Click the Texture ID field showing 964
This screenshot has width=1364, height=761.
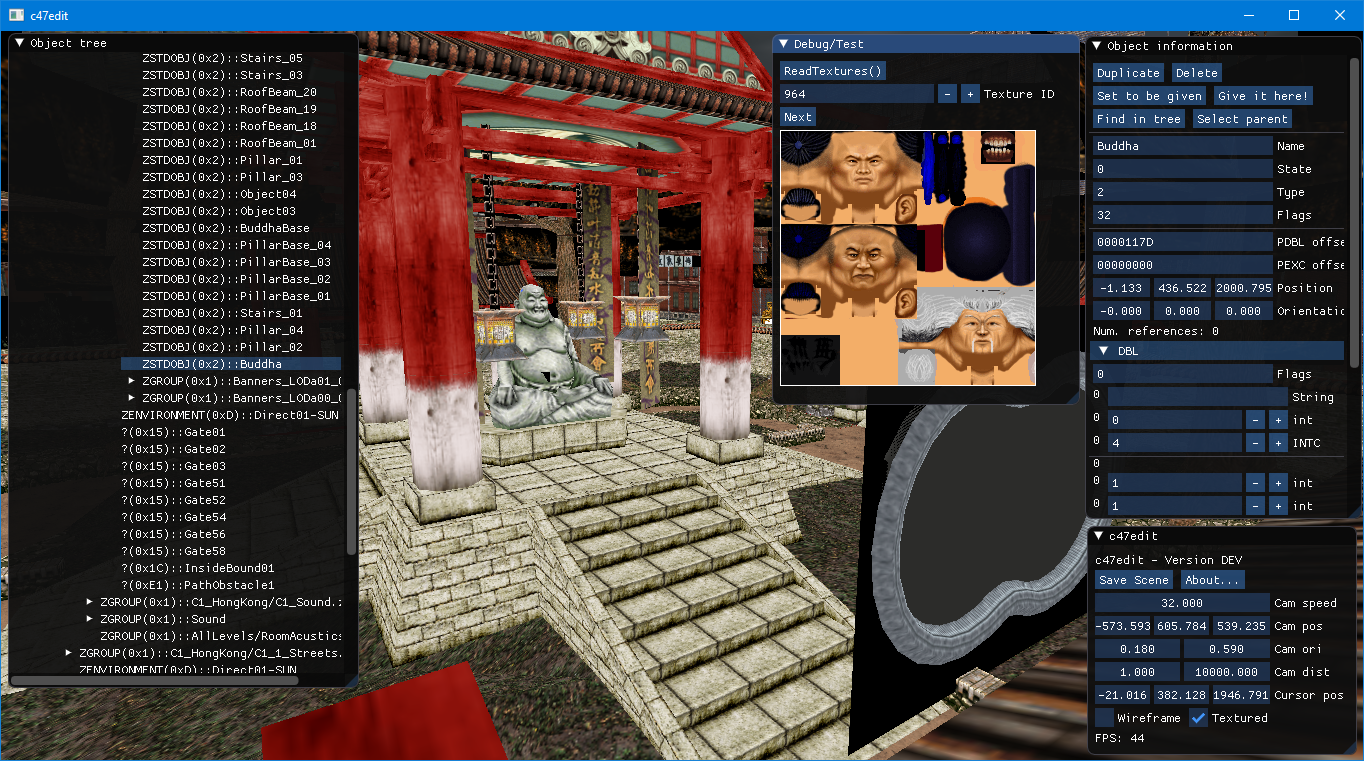pos(857,94)
